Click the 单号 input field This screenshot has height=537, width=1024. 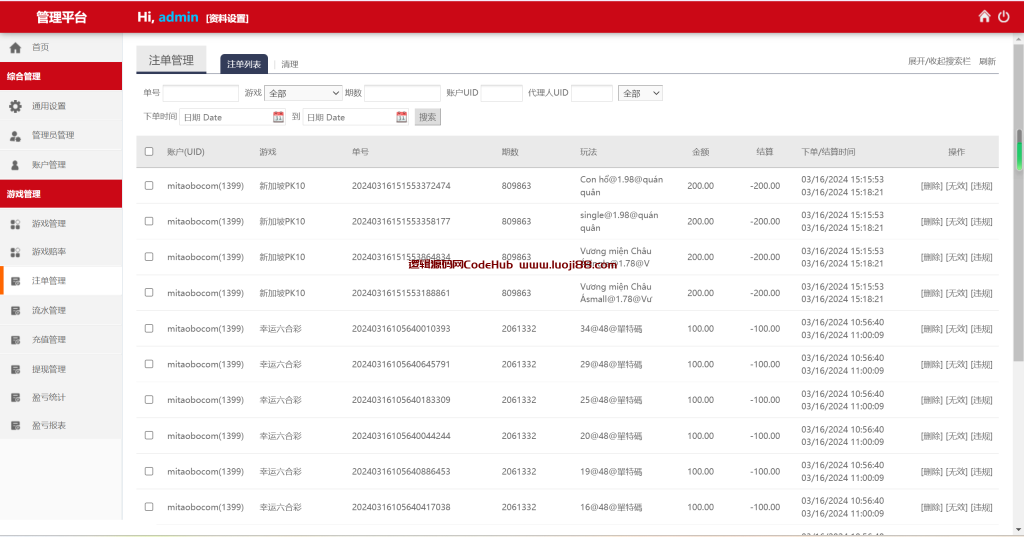(x=200, y=93)
